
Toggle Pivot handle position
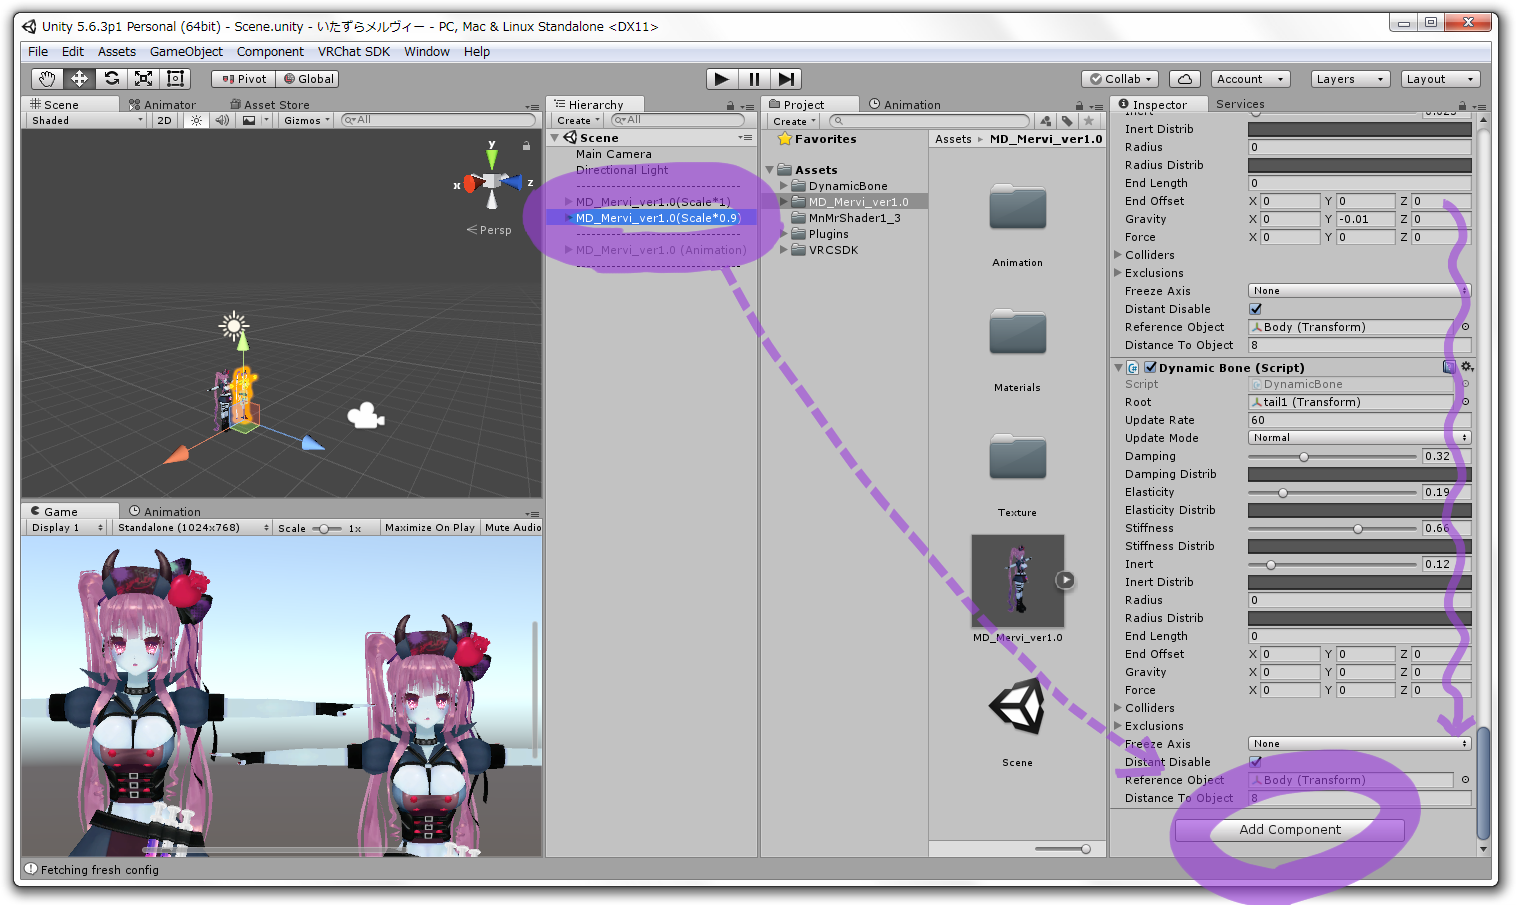[x=244, y=79]
